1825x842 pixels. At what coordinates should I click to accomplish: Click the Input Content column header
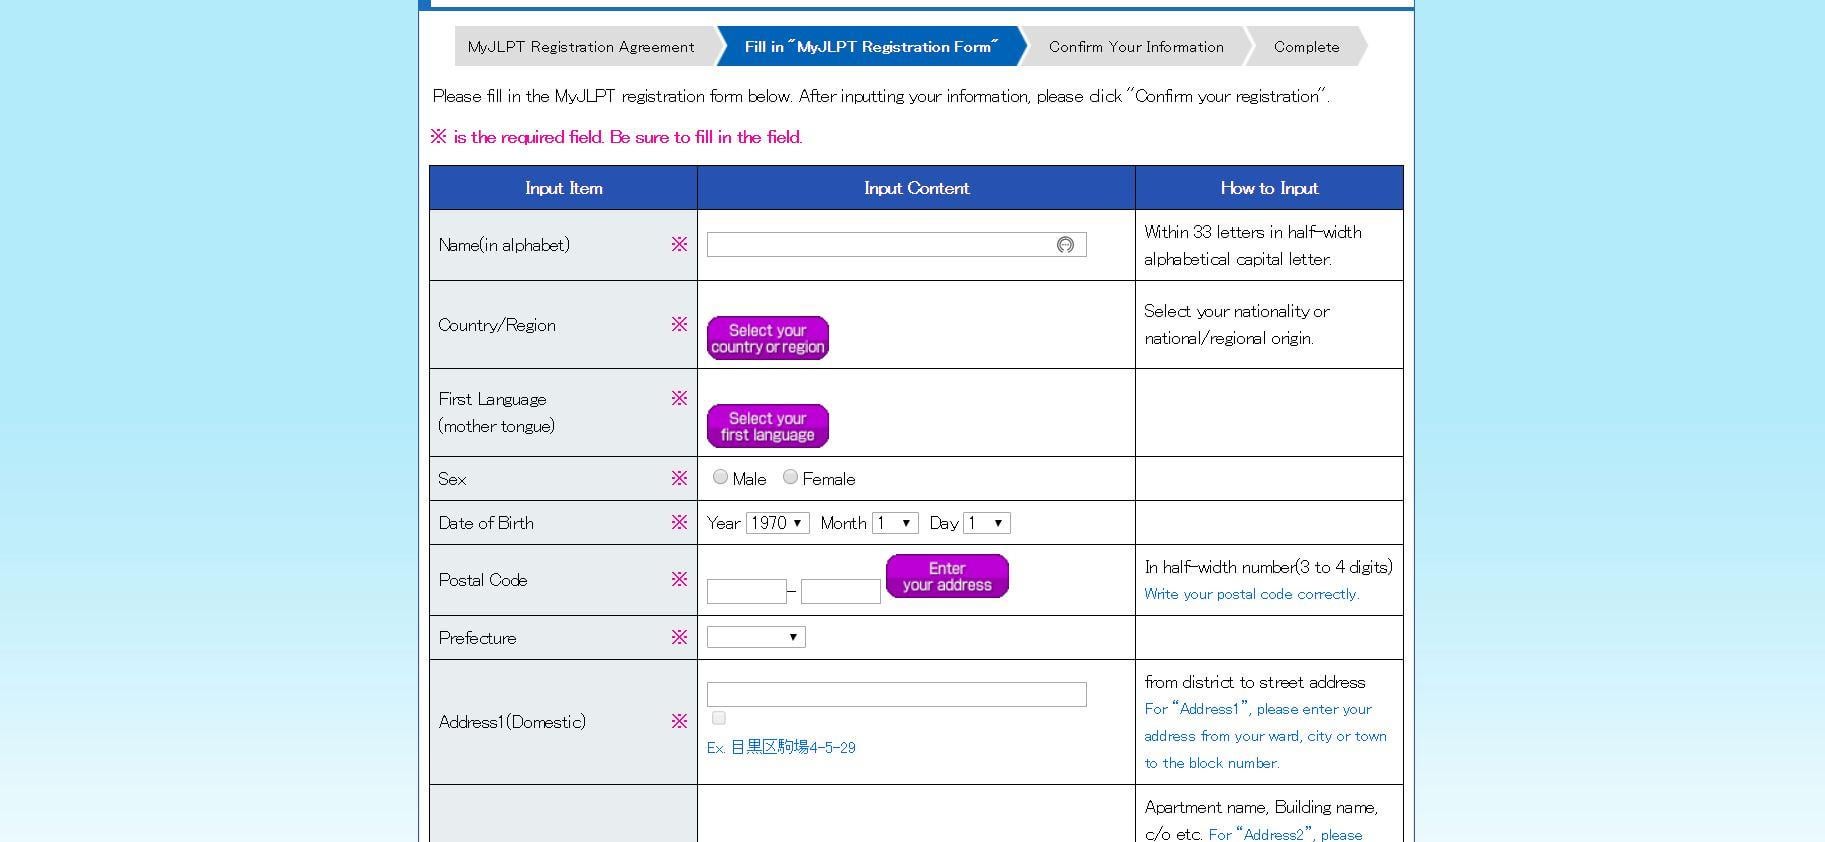click(x=916, y=188)
